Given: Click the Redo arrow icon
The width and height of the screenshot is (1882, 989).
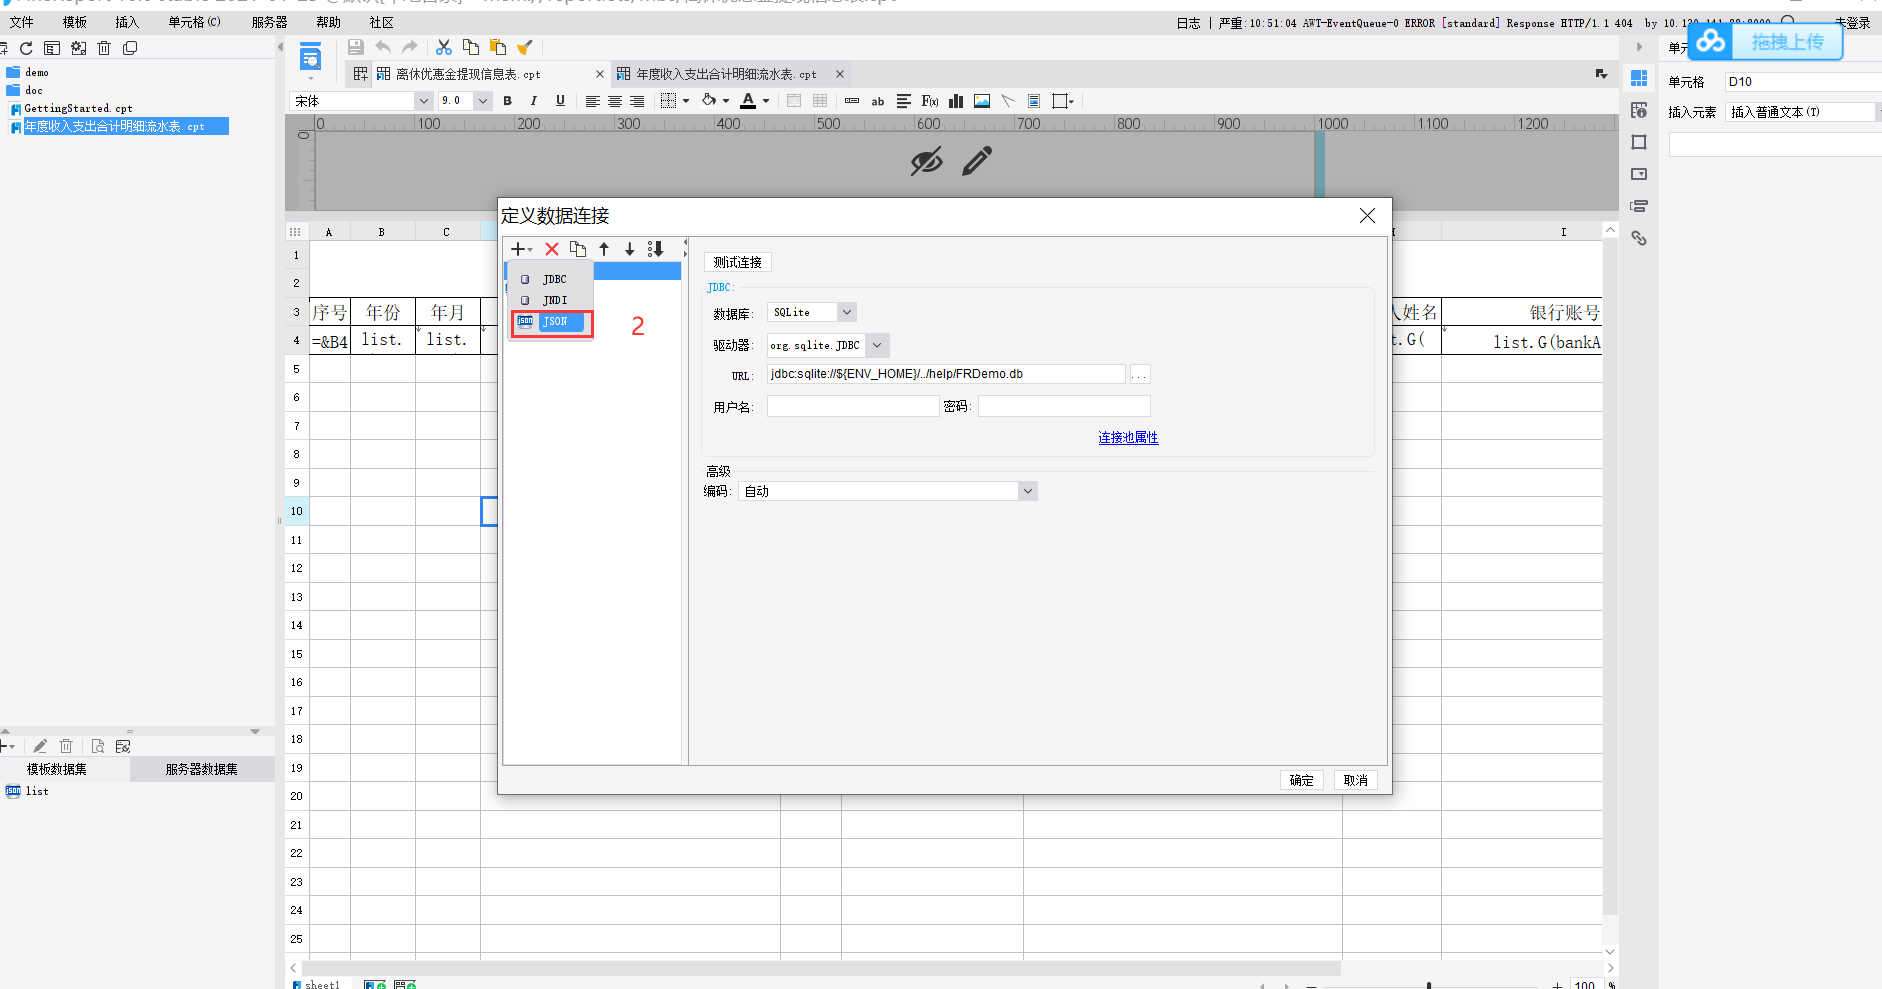Looking at the screenshot, I should coord(409,47).
